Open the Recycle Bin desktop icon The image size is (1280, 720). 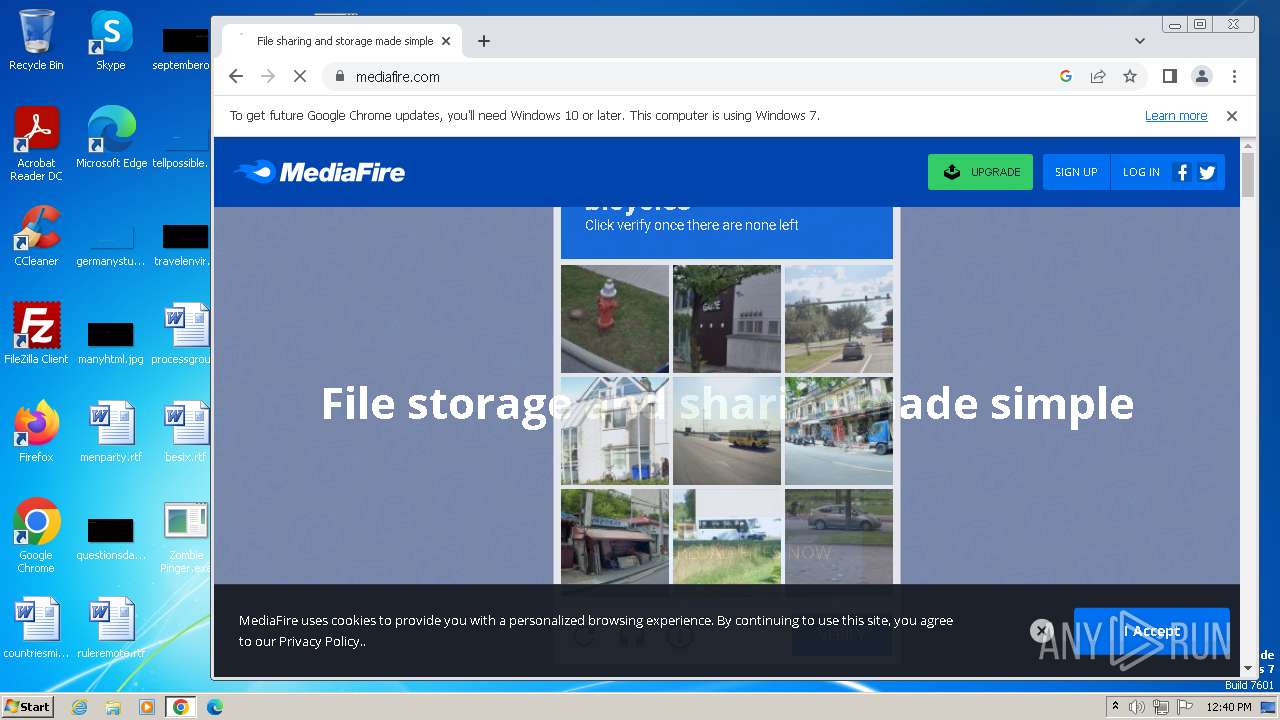(36, 40)
